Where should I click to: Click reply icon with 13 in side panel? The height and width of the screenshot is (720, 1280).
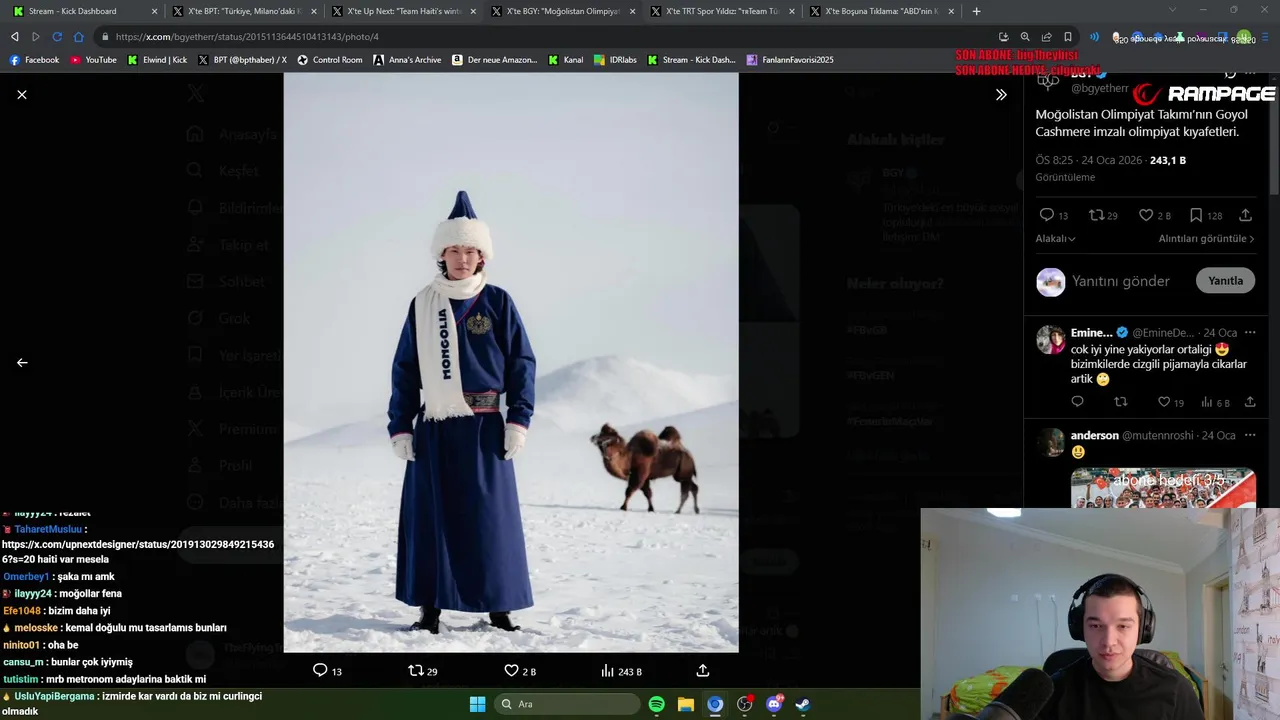[1047, 215]
